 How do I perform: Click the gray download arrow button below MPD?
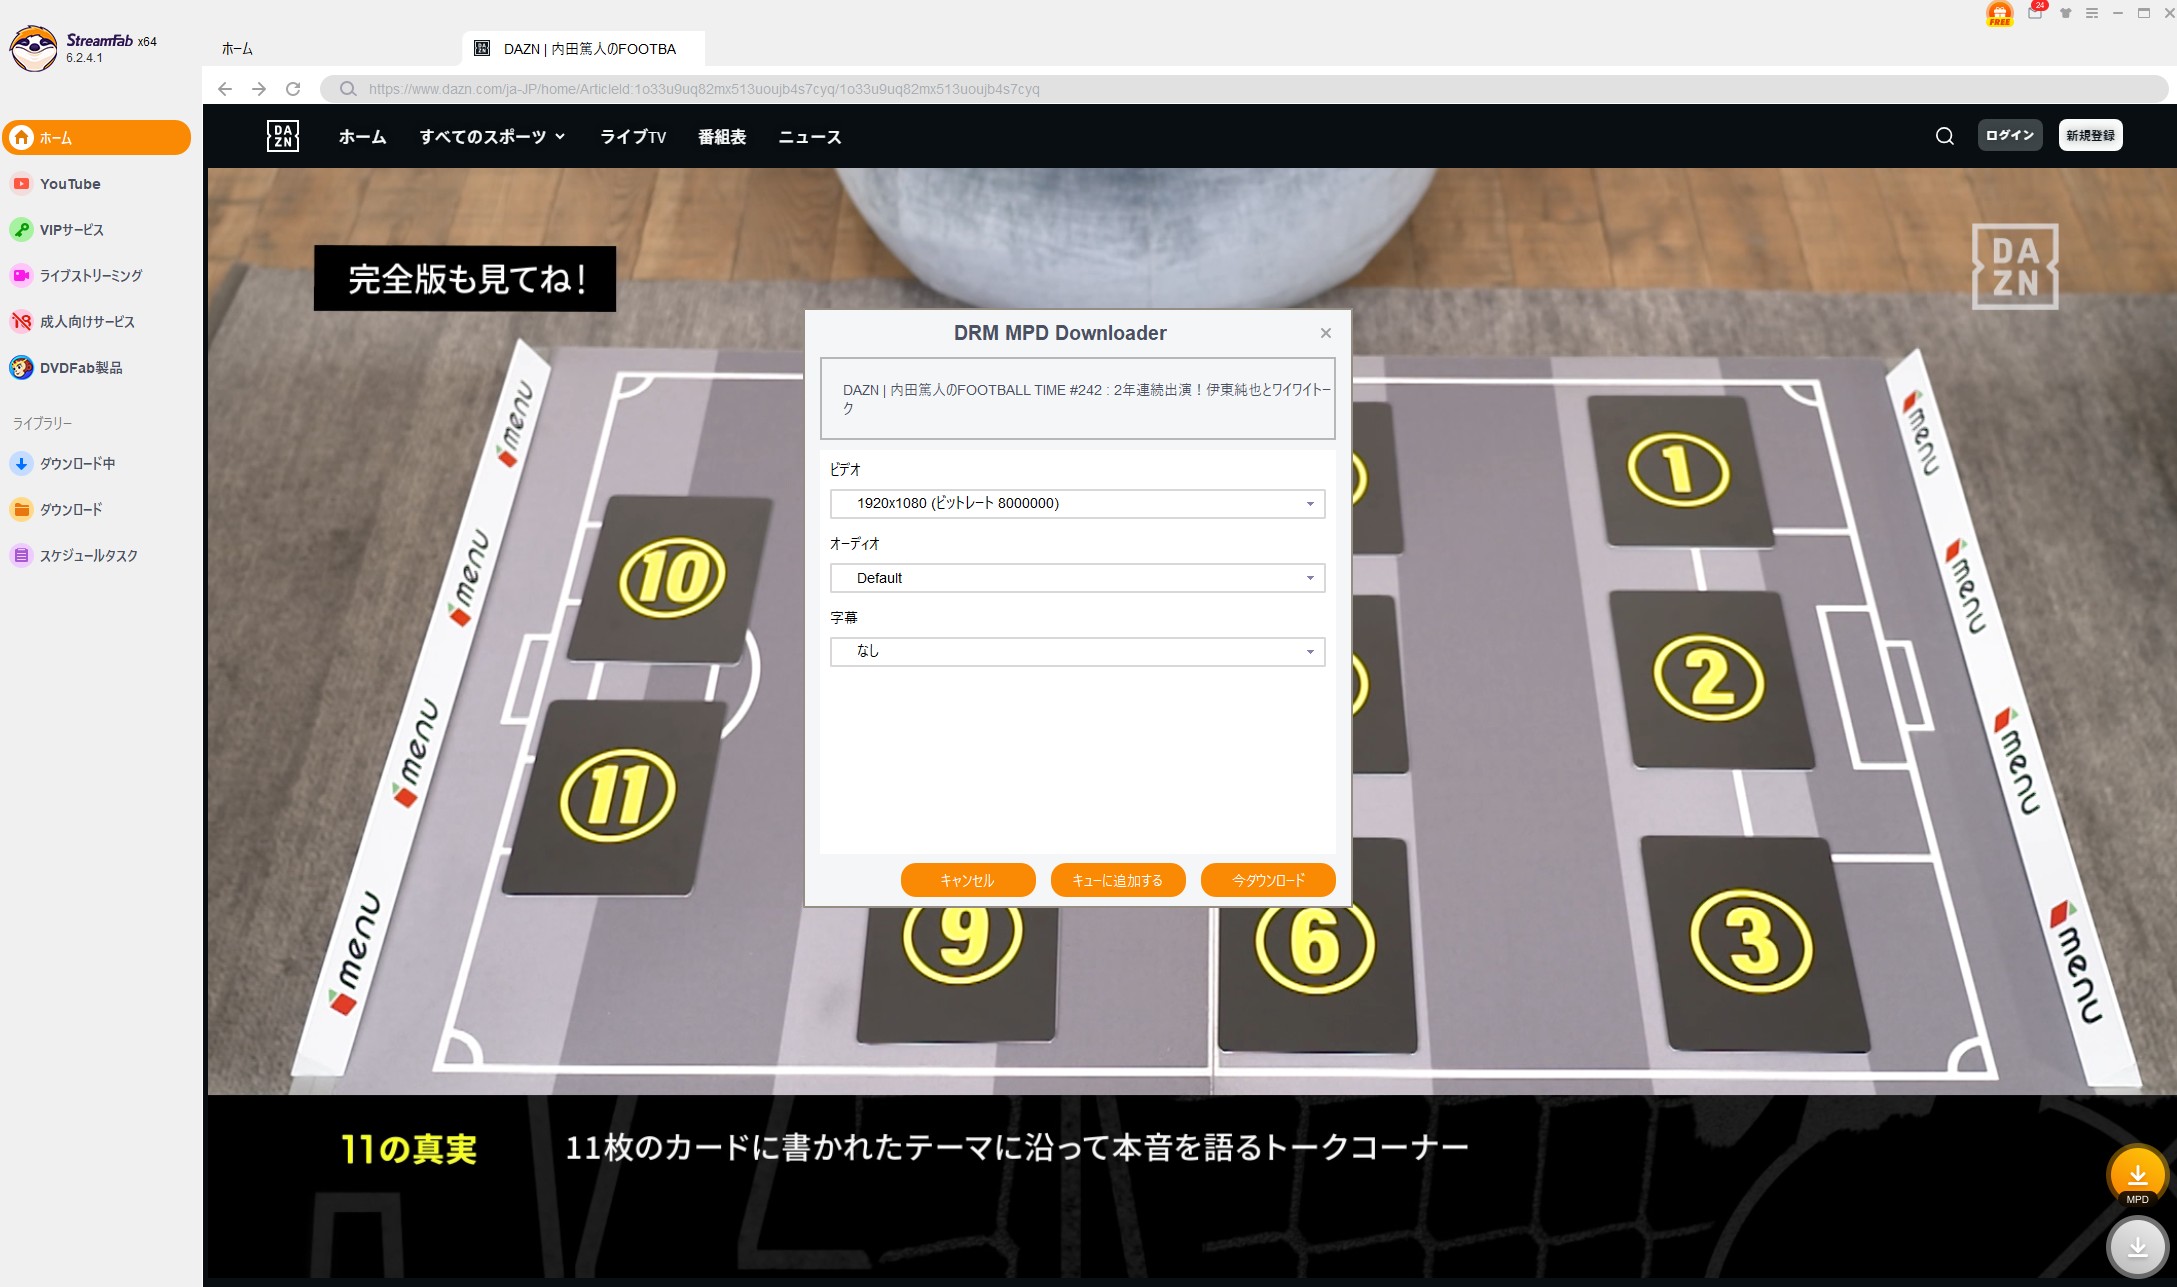click(2137, 1247)
